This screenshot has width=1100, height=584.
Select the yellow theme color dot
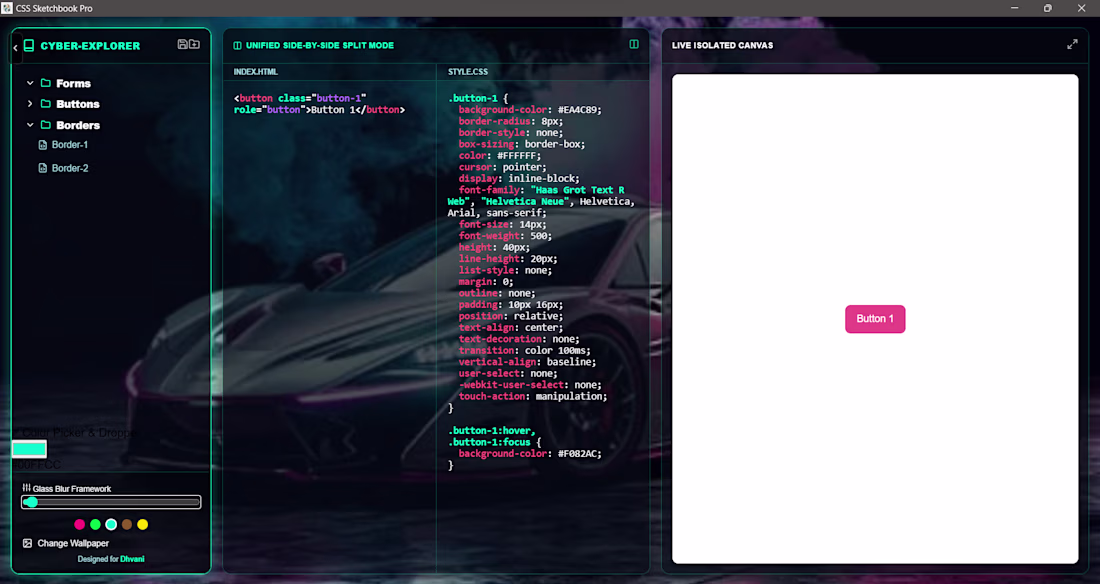point(142,524)
